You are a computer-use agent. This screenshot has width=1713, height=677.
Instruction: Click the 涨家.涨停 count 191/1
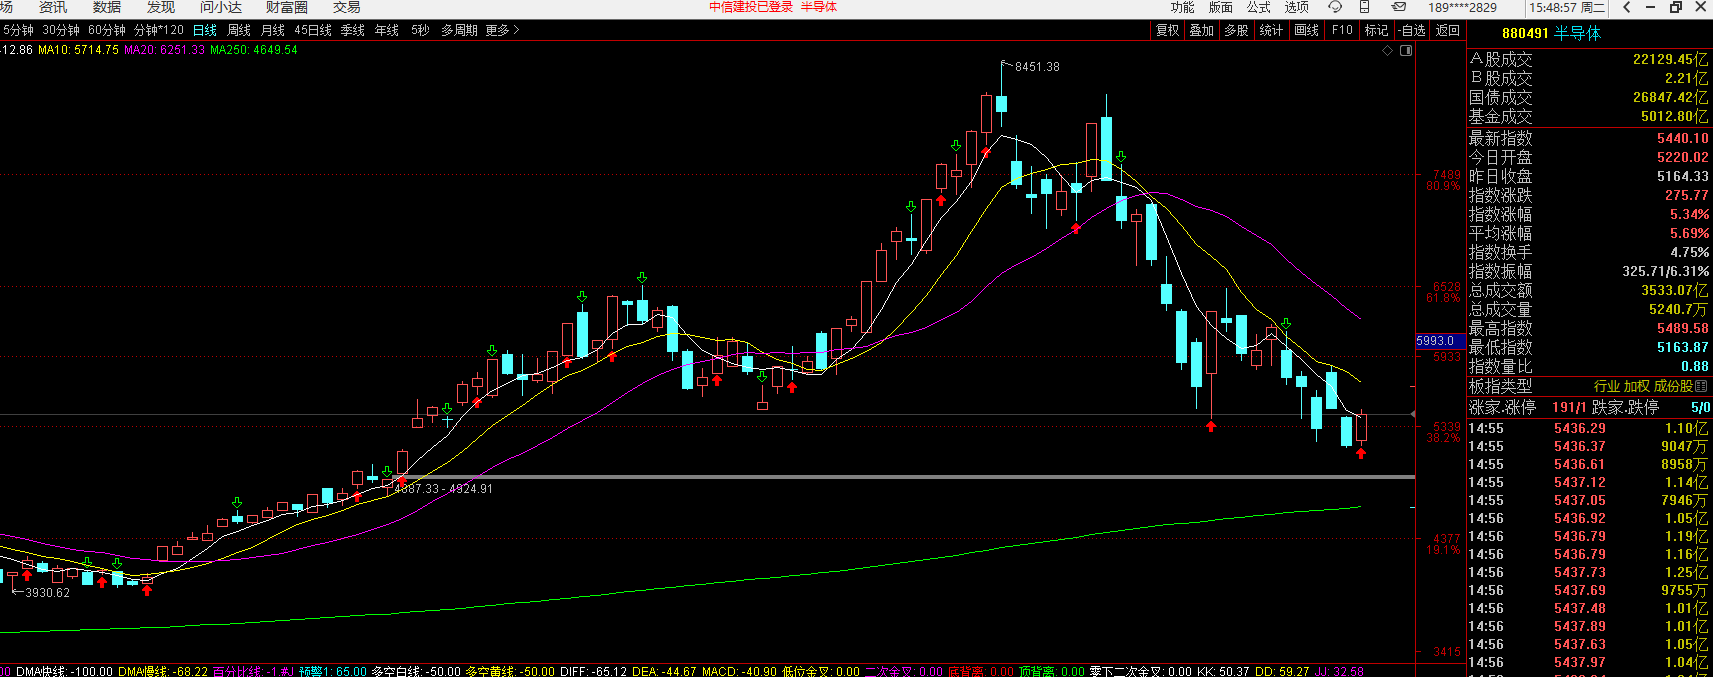(1568, 408)
